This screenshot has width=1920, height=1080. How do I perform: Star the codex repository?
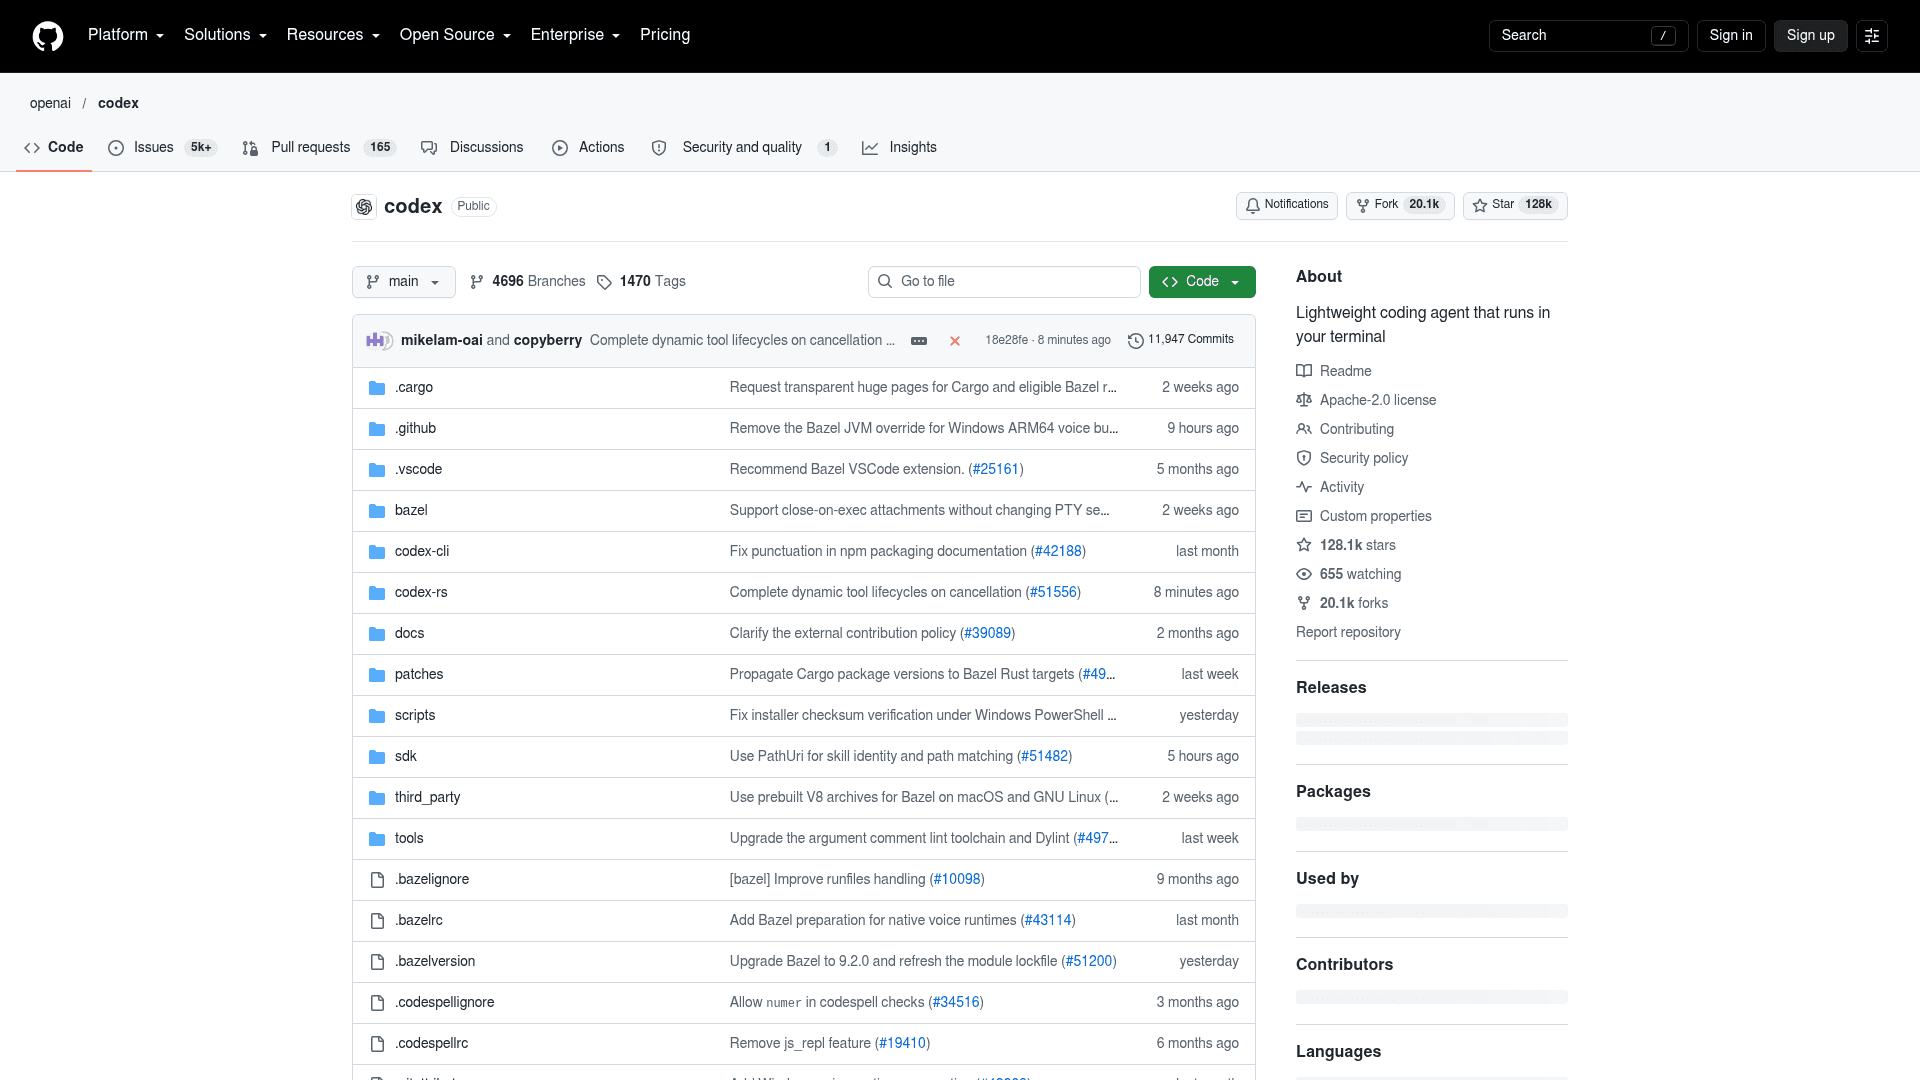pyautogui.click(x=1515, y=206)
